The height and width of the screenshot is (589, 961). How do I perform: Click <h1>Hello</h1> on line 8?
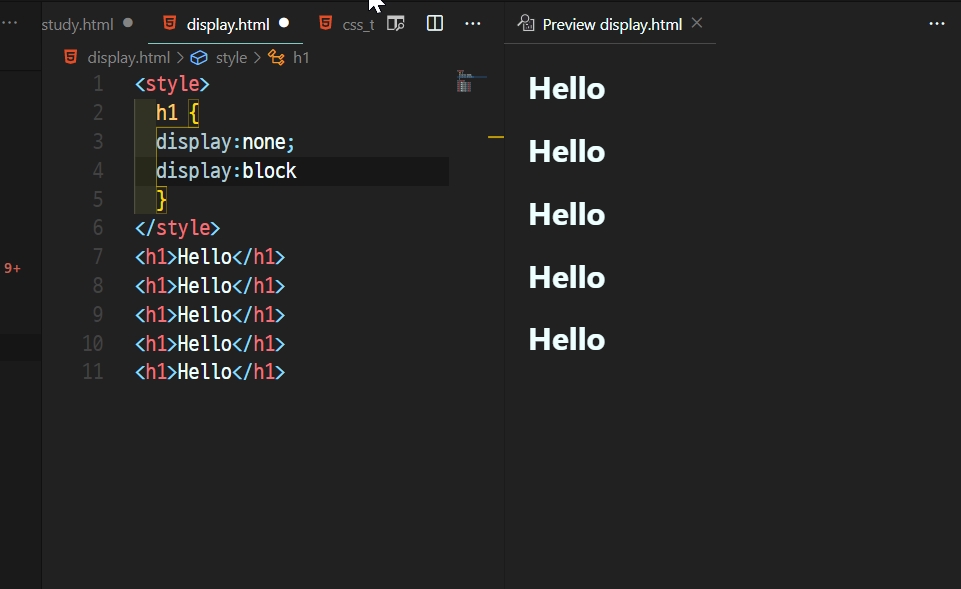point(210,286)
